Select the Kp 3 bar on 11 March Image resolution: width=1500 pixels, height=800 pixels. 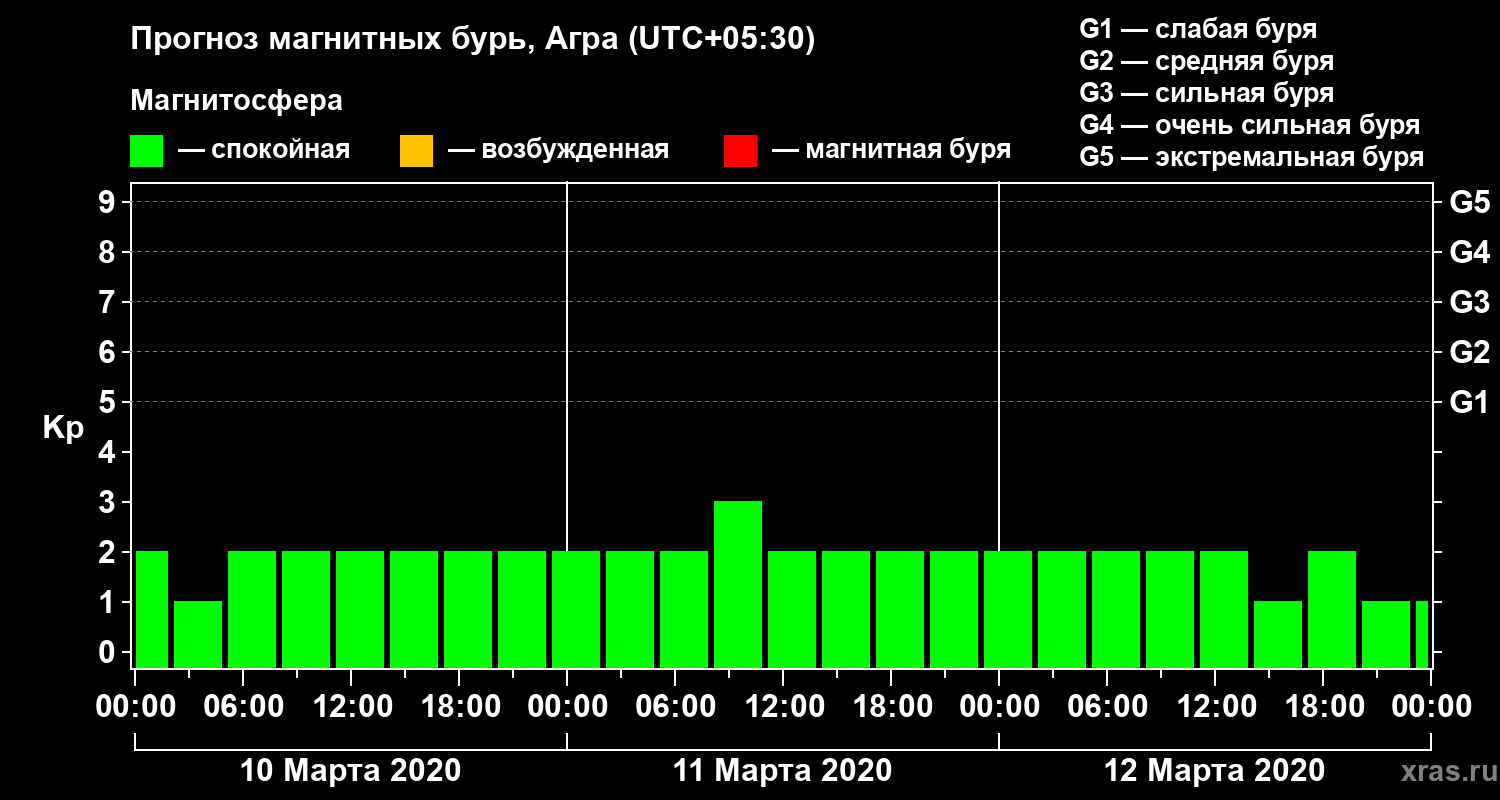(x=738, y=584)
